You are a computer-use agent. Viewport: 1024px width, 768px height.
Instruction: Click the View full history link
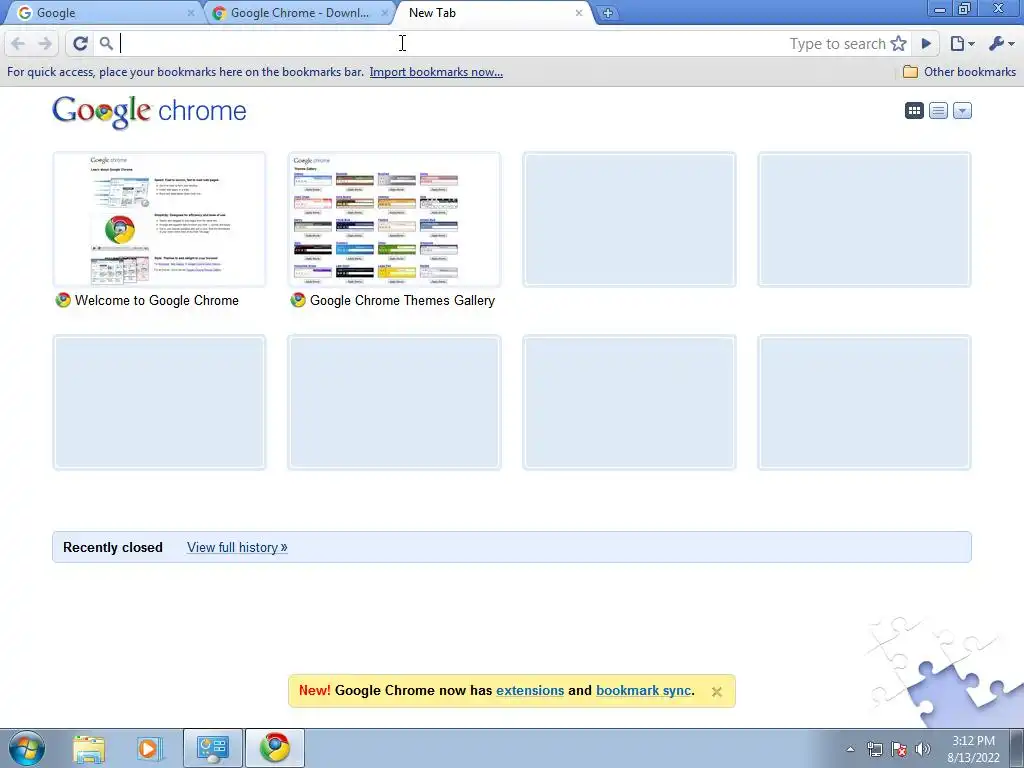237,547
